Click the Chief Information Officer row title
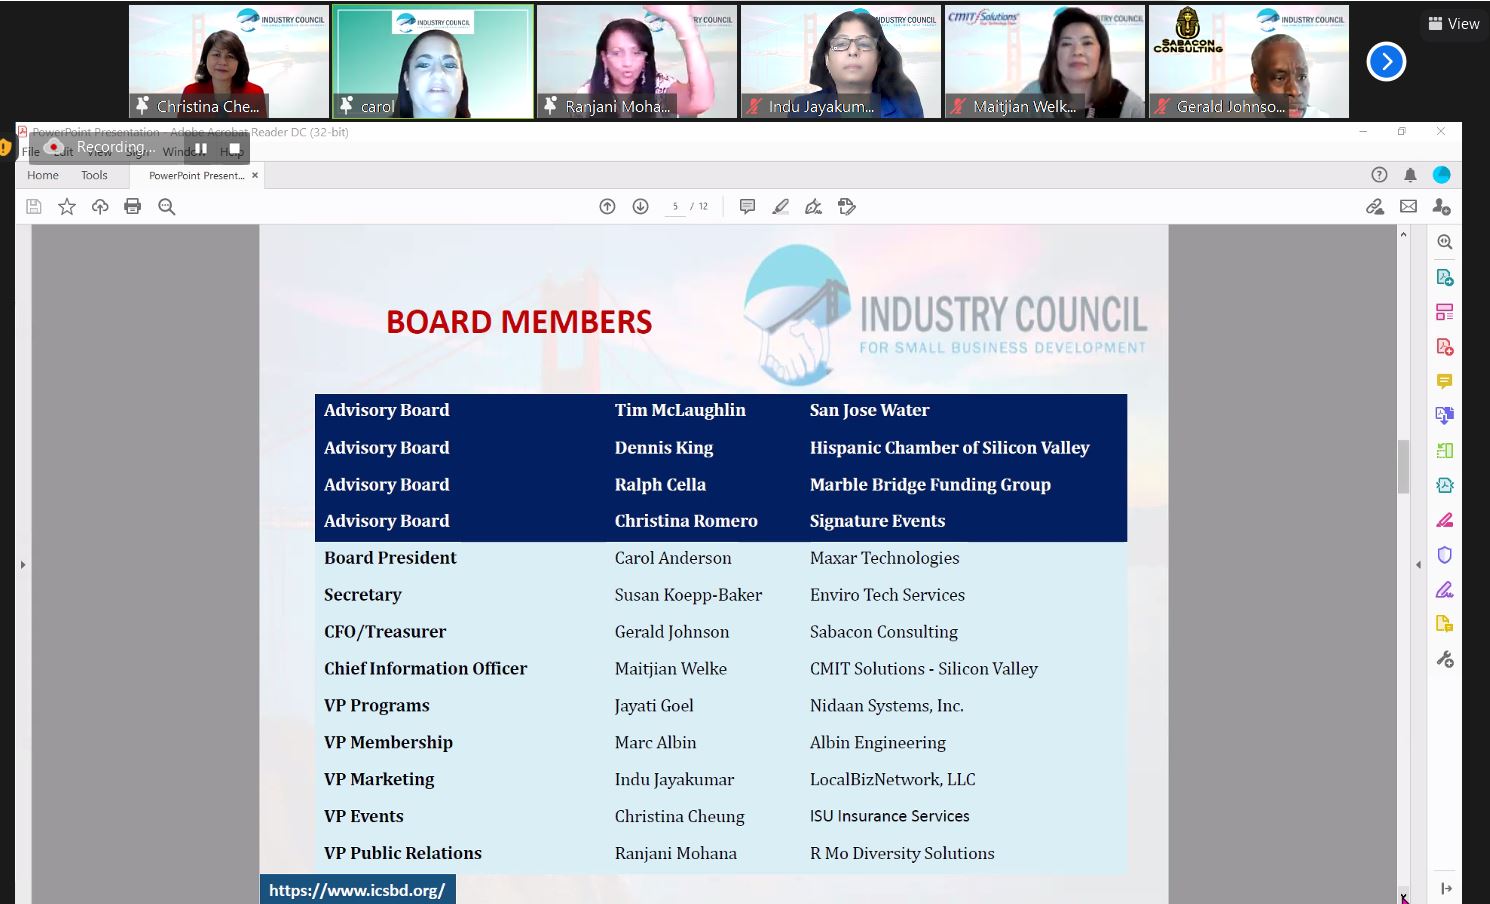The image size is (1490, 904). (425, 668)
